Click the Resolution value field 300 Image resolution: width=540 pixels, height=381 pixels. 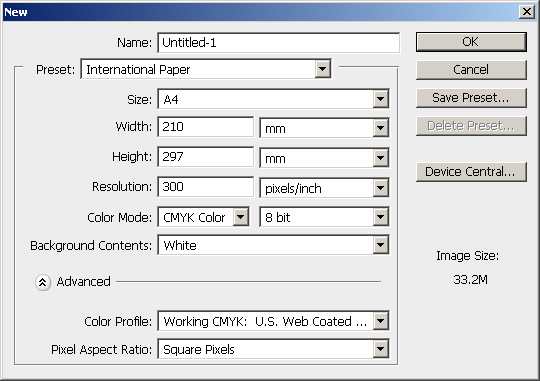coord(206,187)
